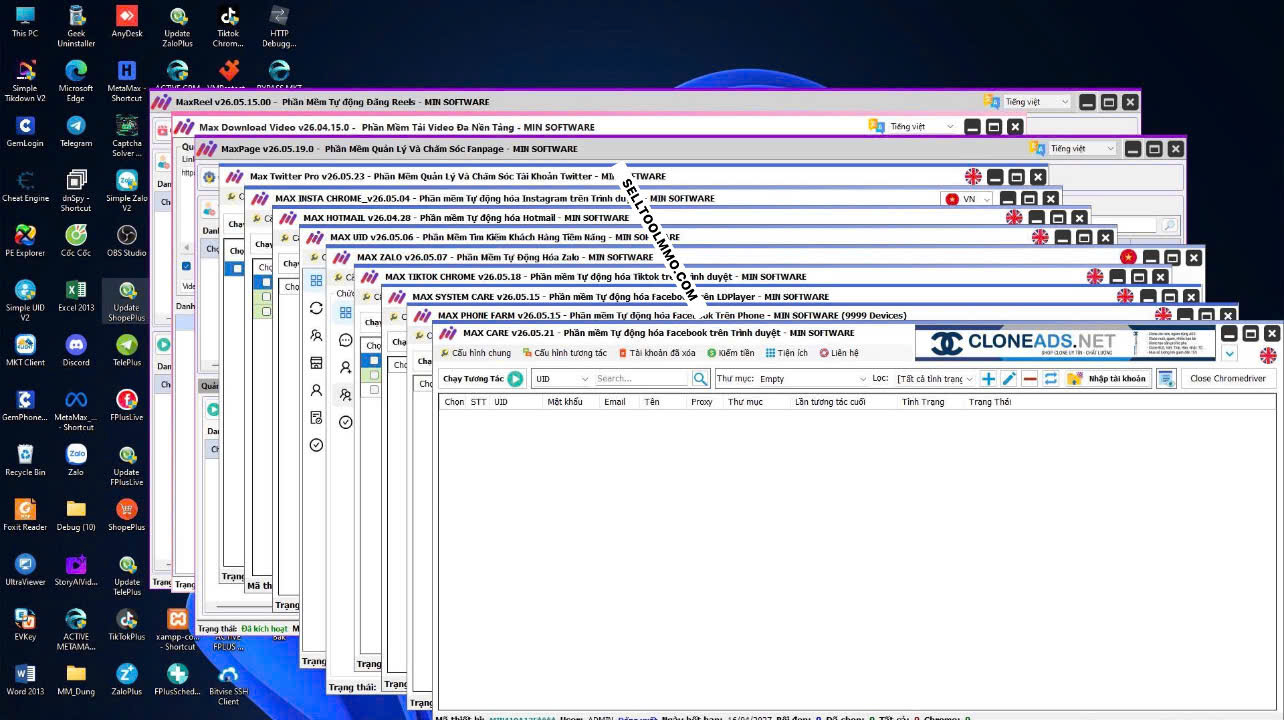Click Close Chromedriver button
1284x720 pixels.
(x=1227, y=379)
